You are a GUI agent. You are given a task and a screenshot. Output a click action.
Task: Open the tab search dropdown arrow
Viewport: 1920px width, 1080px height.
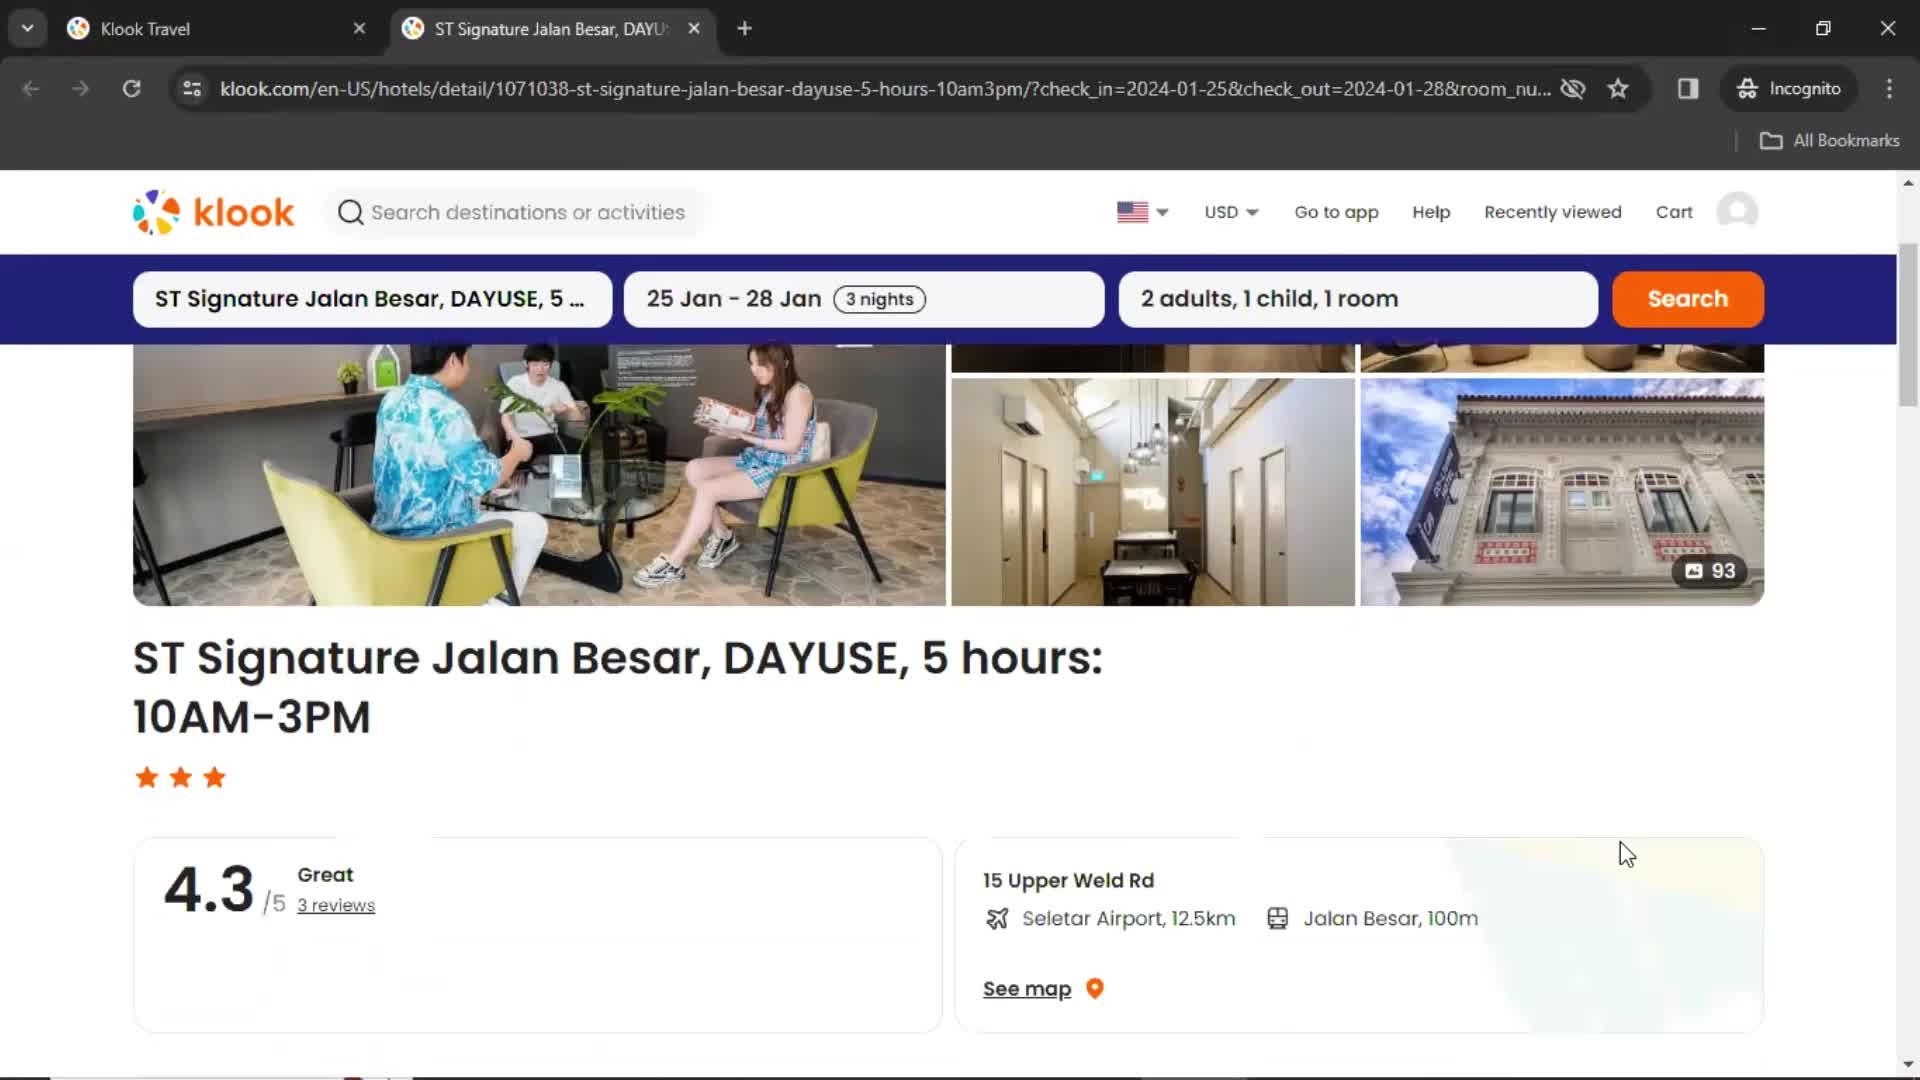(x=28, y=29)
